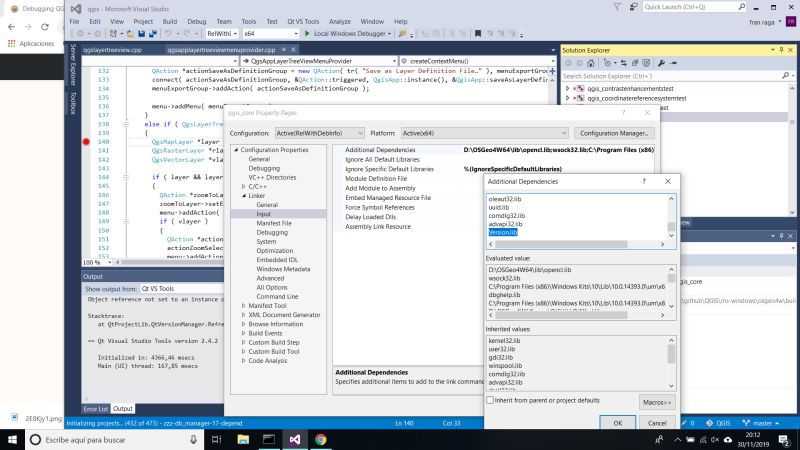This screenshot has width=800, height=450.
Task: Open Chrome from the taskbar
Action: coord(320,439)
